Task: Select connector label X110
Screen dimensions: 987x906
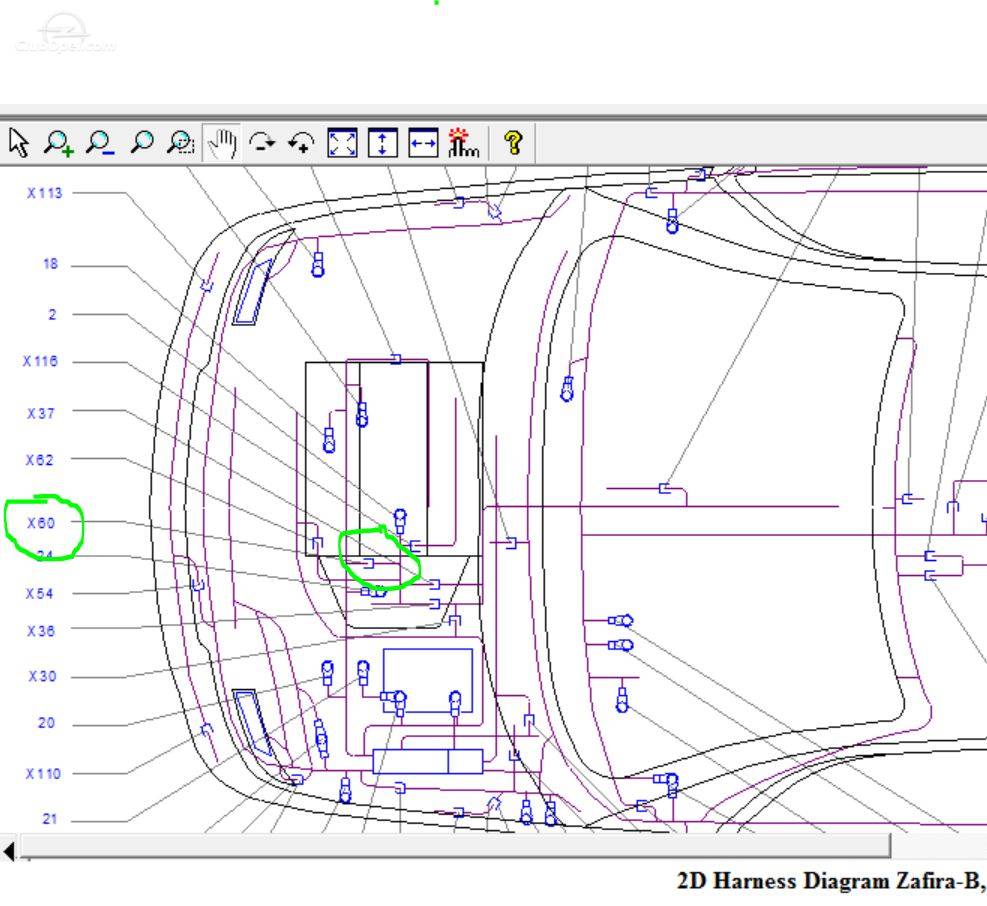Action: click(x=43, y=774)
